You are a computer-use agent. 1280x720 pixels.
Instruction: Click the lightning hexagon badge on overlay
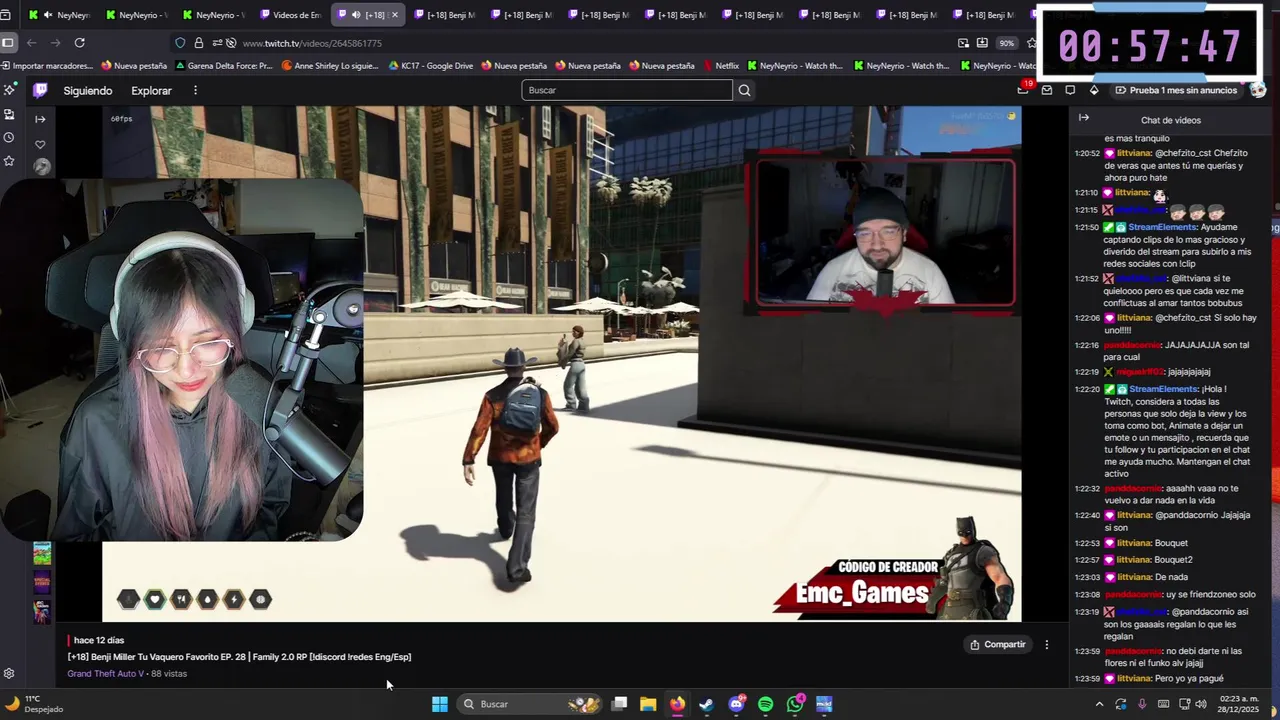click(x=234, y=599)
